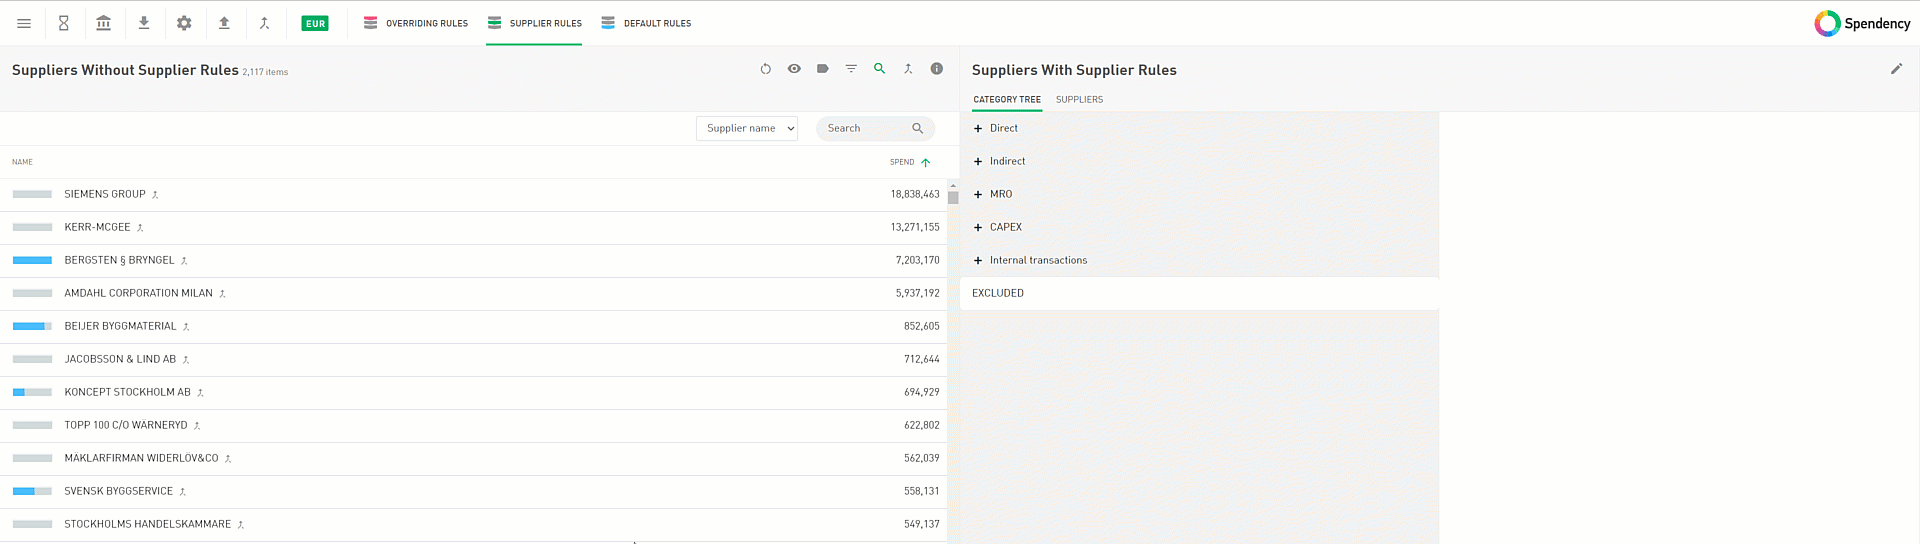Click the filter list icon
This screenshot has width=1920, height=544.
tap(851, 69)
